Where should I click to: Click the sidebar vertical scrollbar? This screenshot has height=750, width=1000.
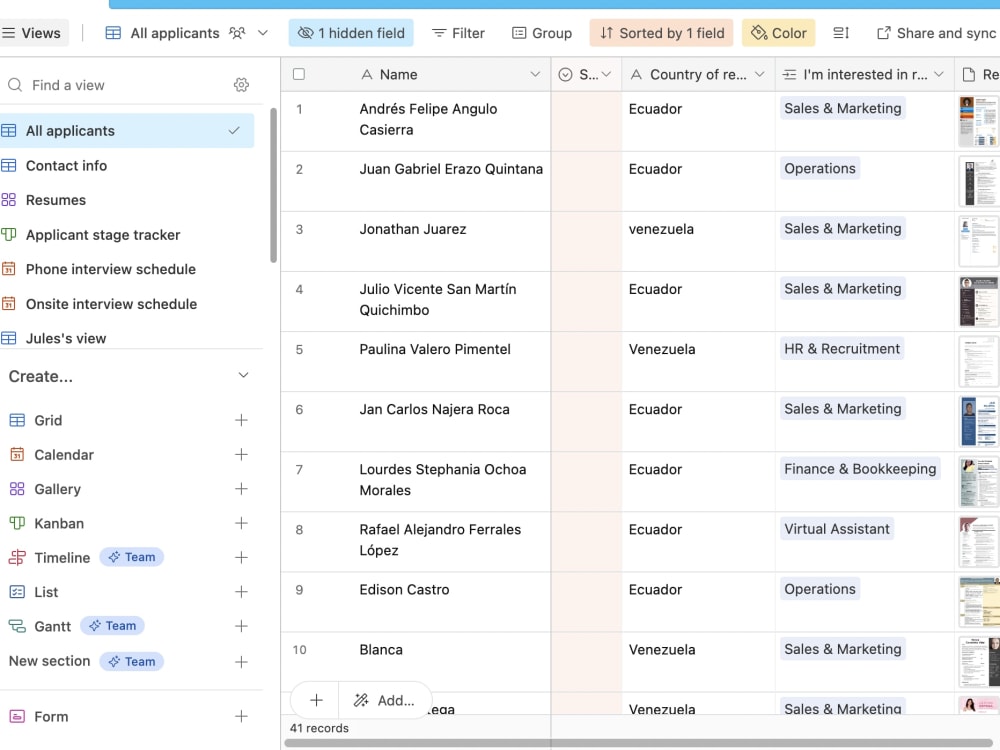coord(274,185)
